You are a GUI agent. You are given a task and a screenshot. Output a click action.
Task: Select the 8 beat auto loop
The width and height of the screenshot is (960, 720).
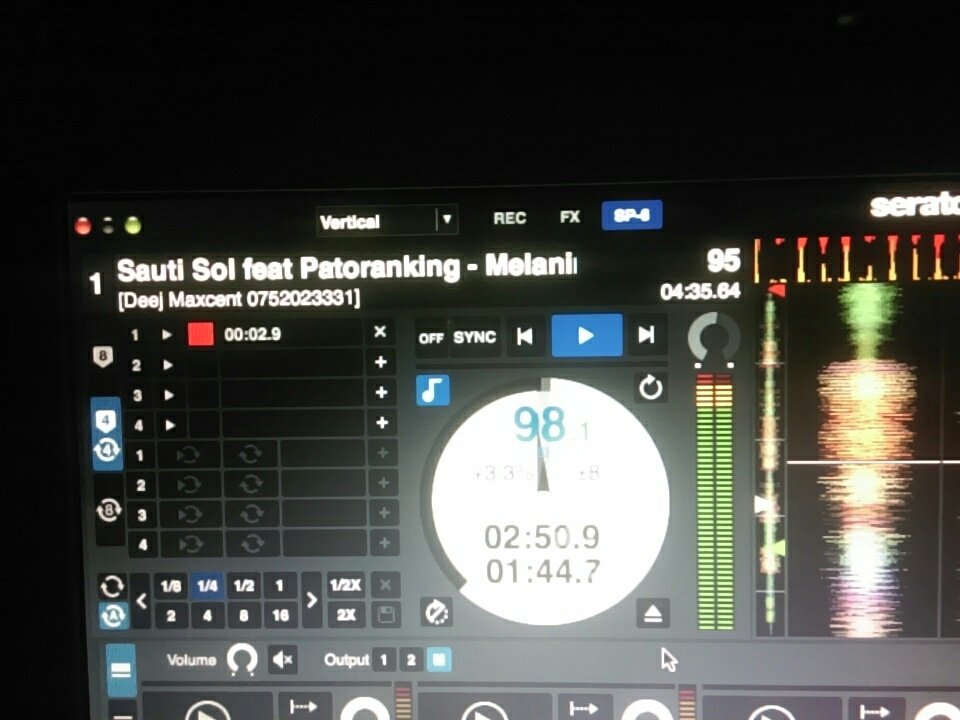coord(244,615)
